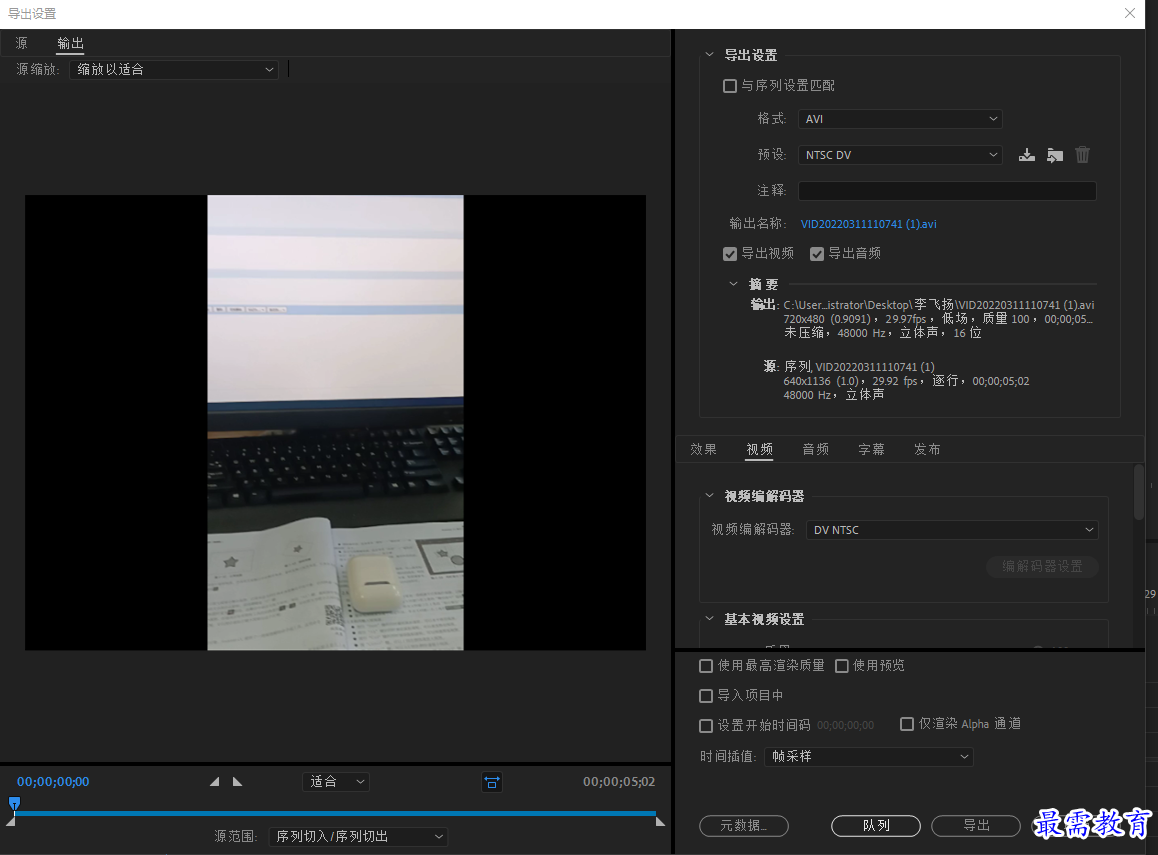
Task: Open the source range dropdown
Action: pos(358,837)
